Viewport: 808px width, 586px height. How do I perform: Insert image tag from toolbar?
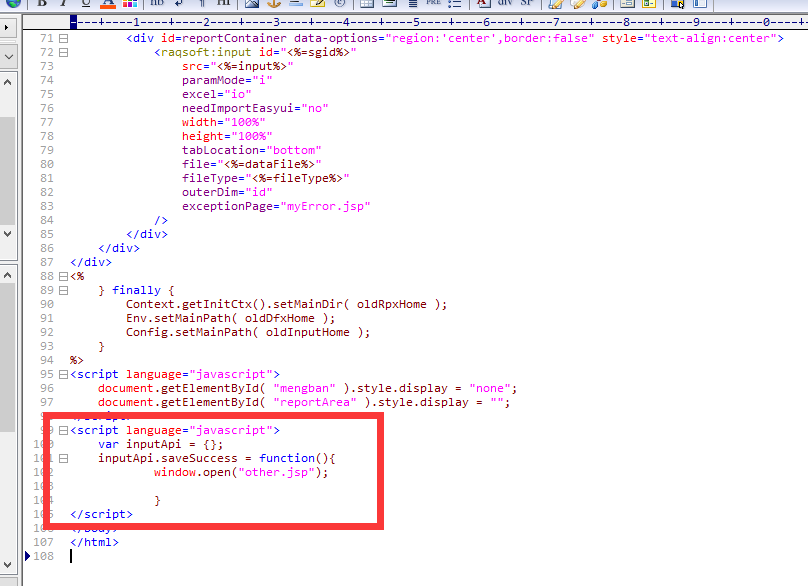point(251,4)
